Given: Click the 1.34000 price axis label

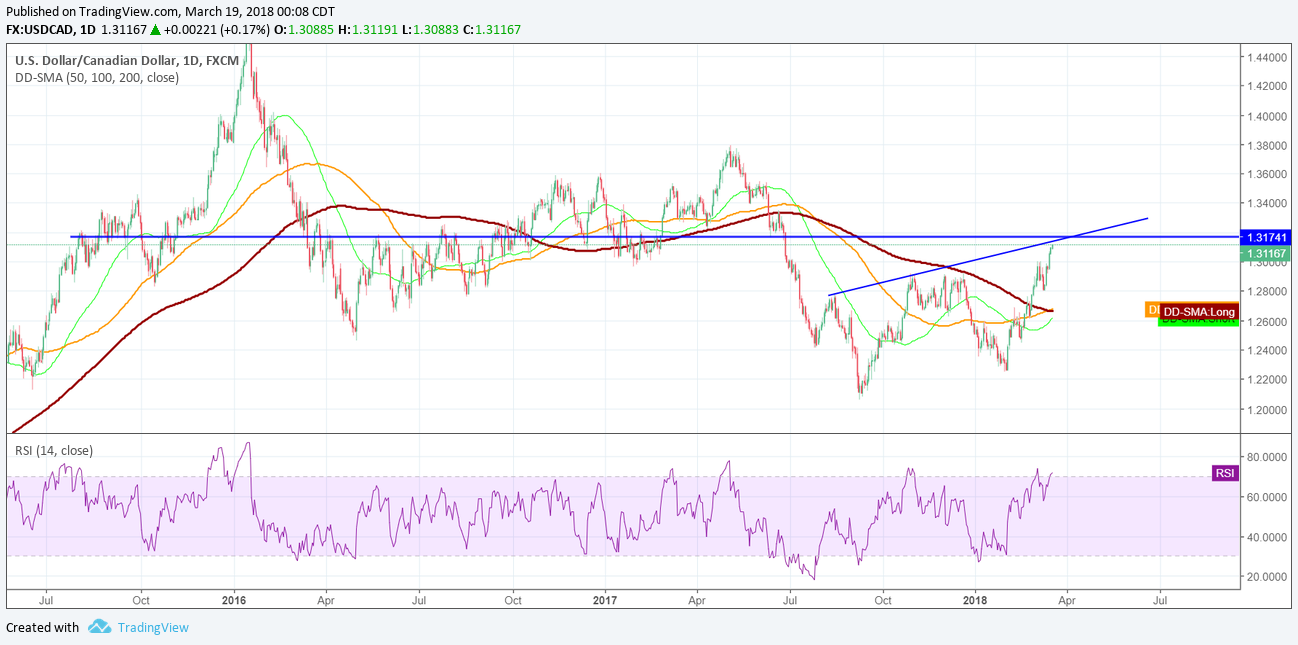Looking at the screenshot, I should coord(1268,204).
